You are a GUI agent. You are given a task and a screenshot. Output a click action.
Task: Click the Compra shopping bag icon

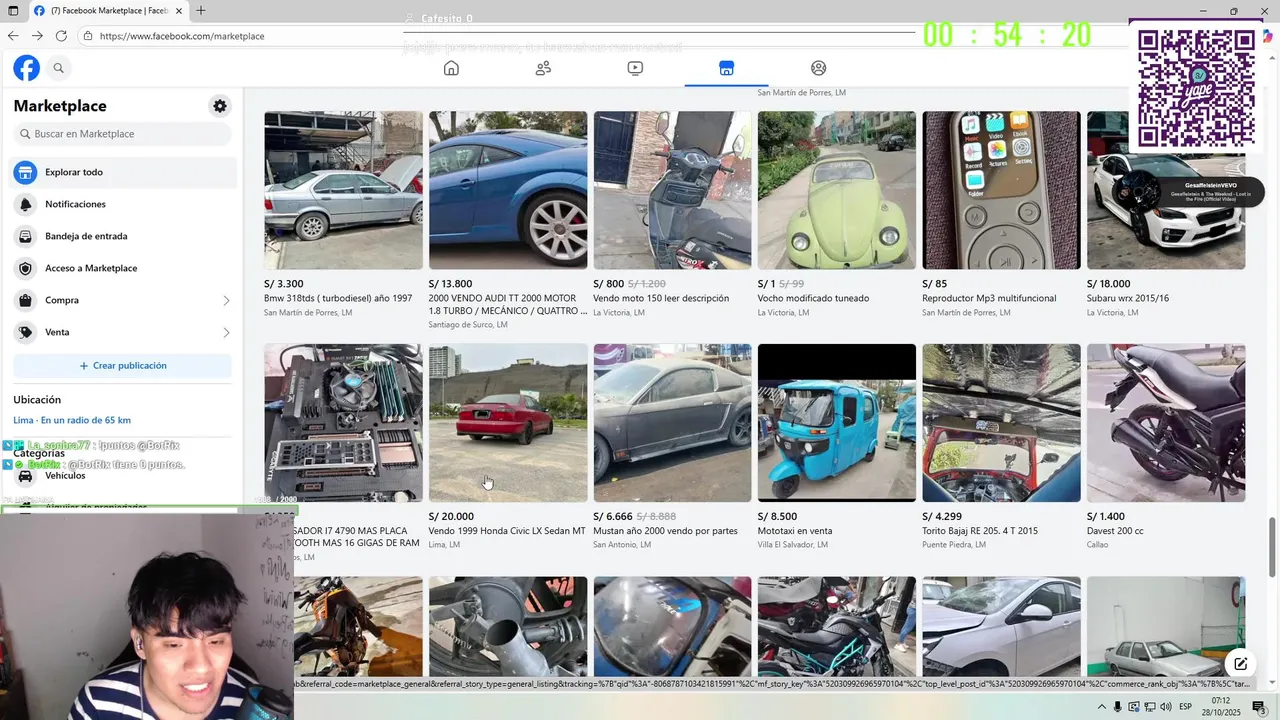point(25,300)
